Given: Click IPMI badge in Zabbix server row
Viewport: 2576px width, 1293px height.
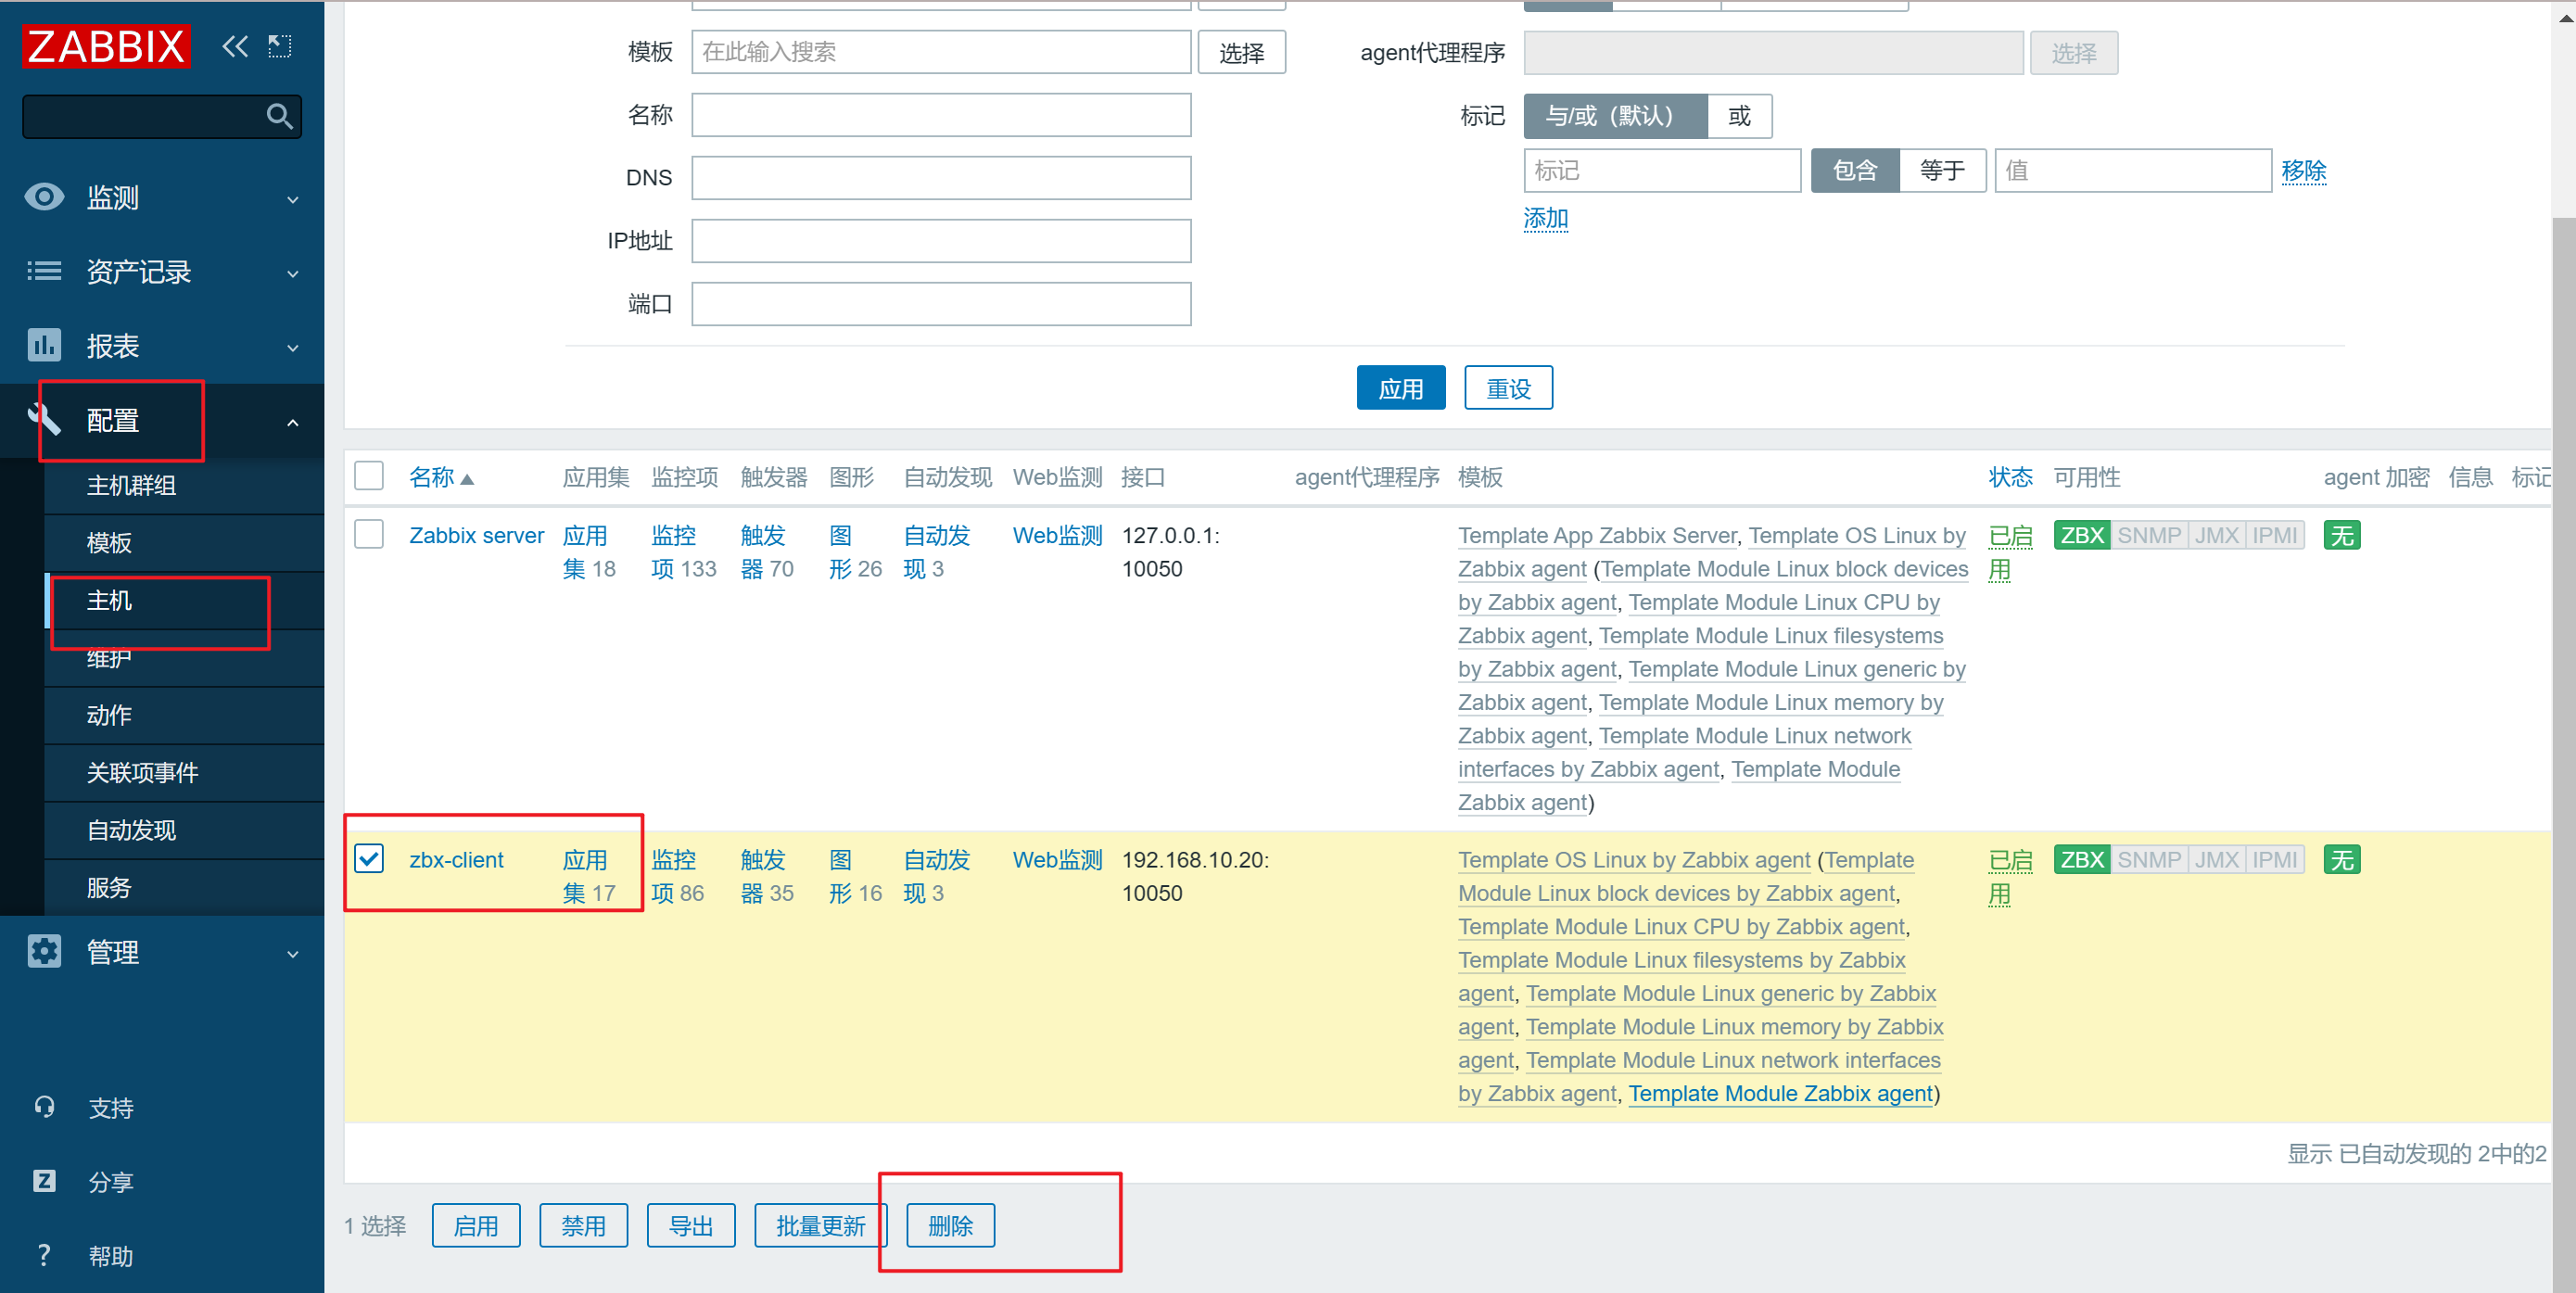Looking at the screenshot, I should point(2275,535).
